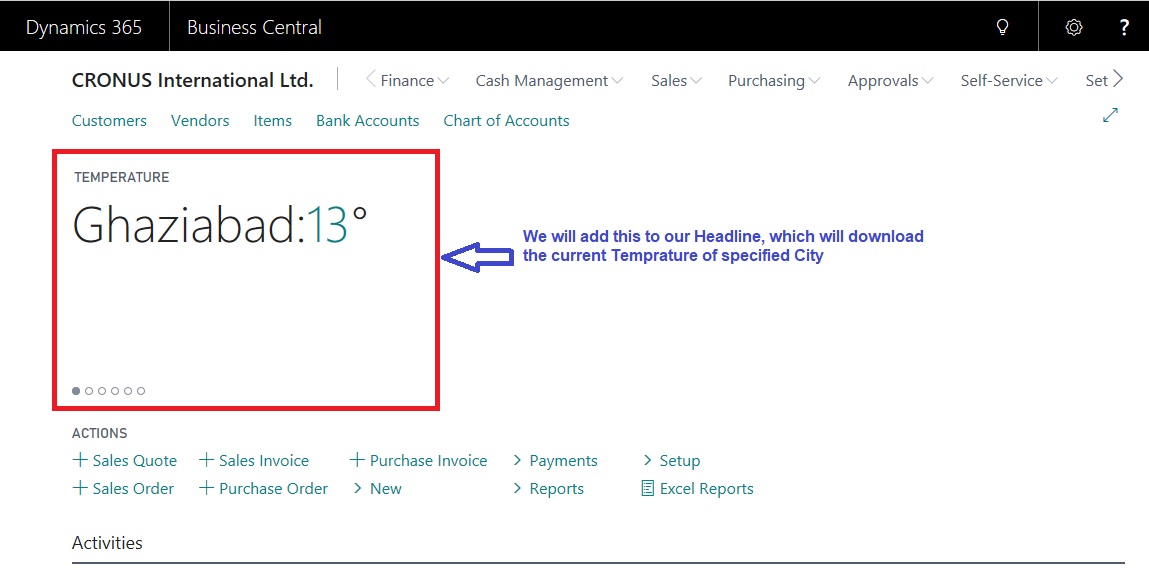
Task: Open the Chart of Accounts link
Action: pos(506,121)
